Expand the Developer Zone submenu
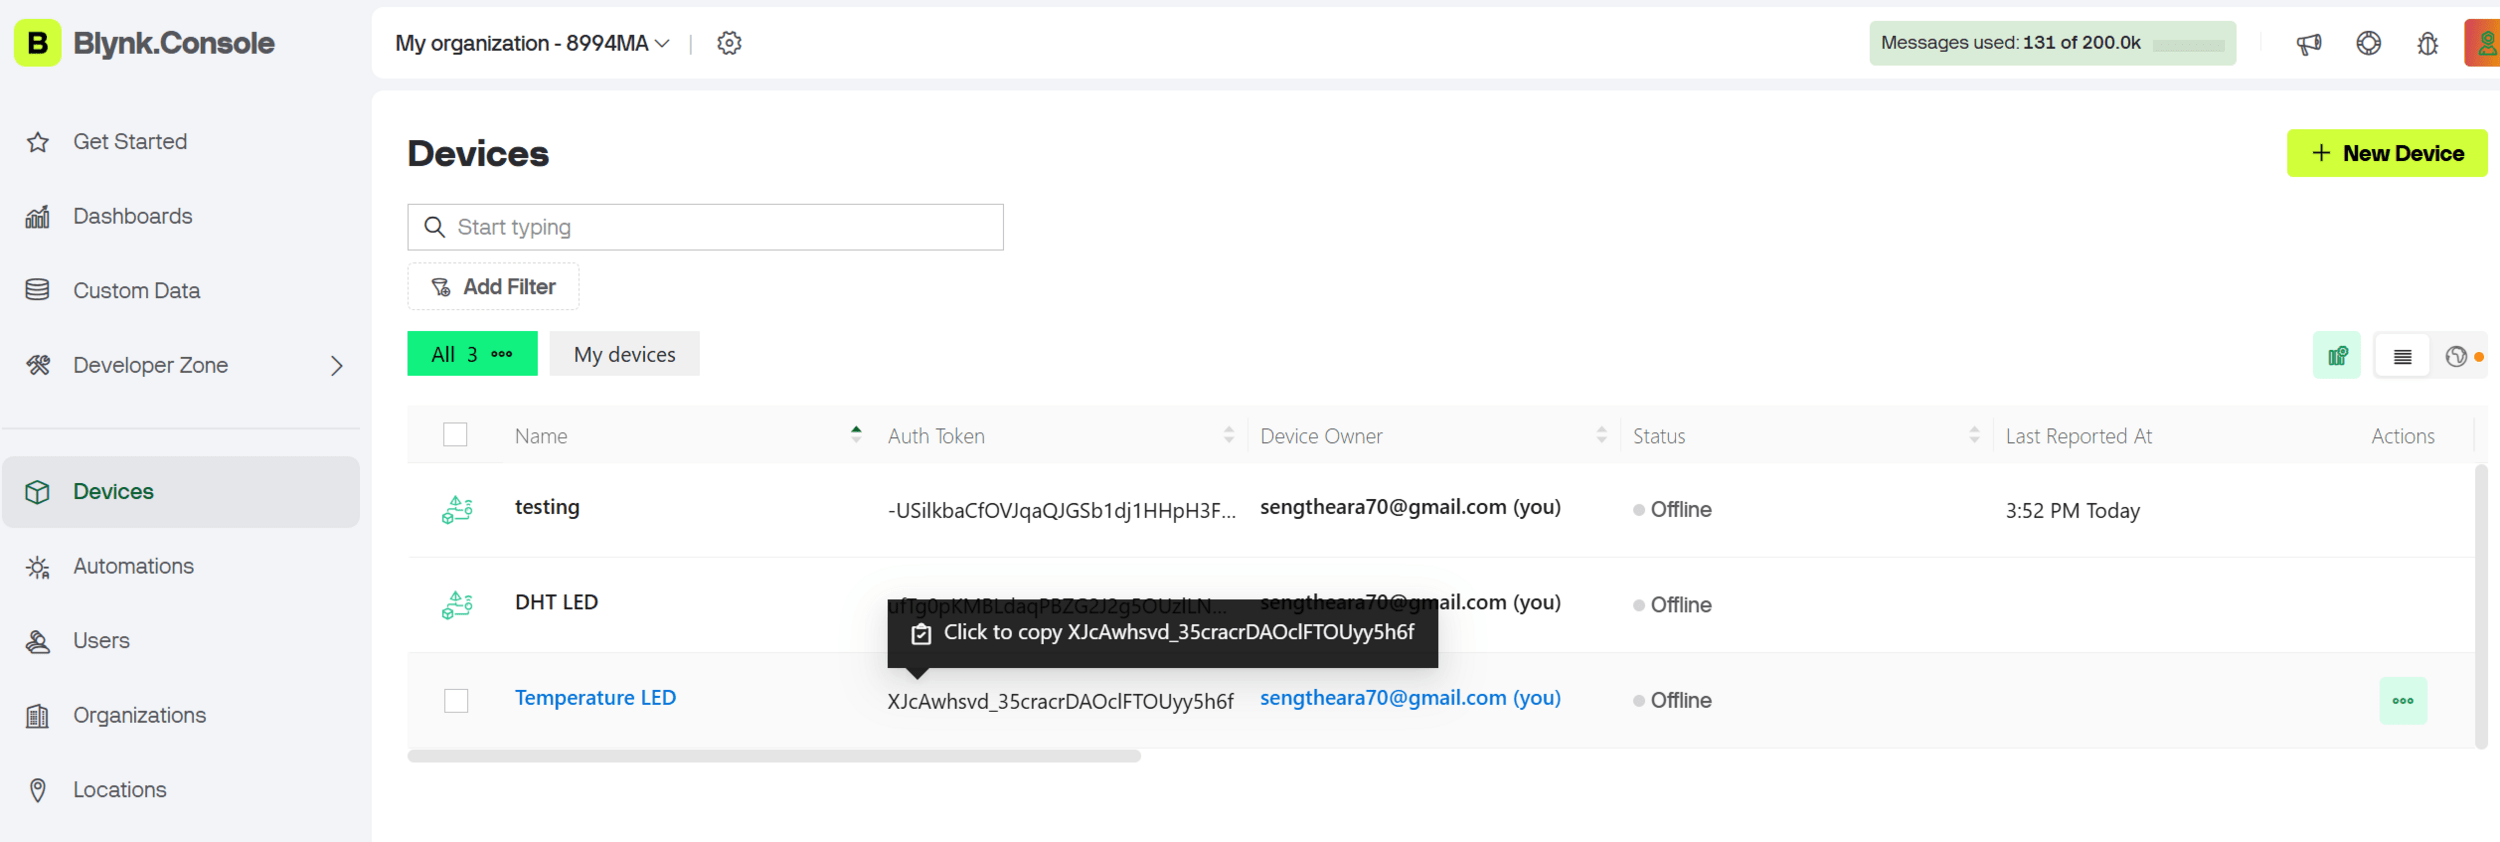Viewport: 2500px width, 842px height. pos(336,366)
